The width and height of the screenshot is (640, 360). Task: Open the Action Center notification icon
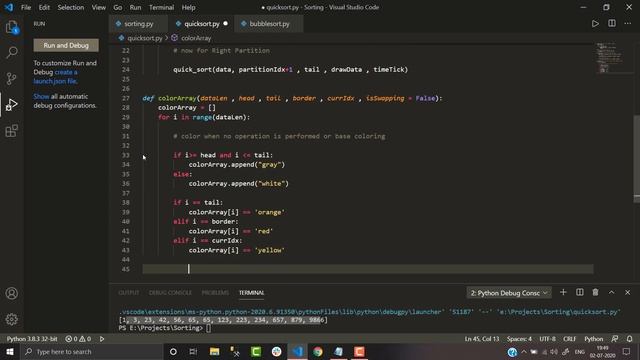click(x=627, y=351)
